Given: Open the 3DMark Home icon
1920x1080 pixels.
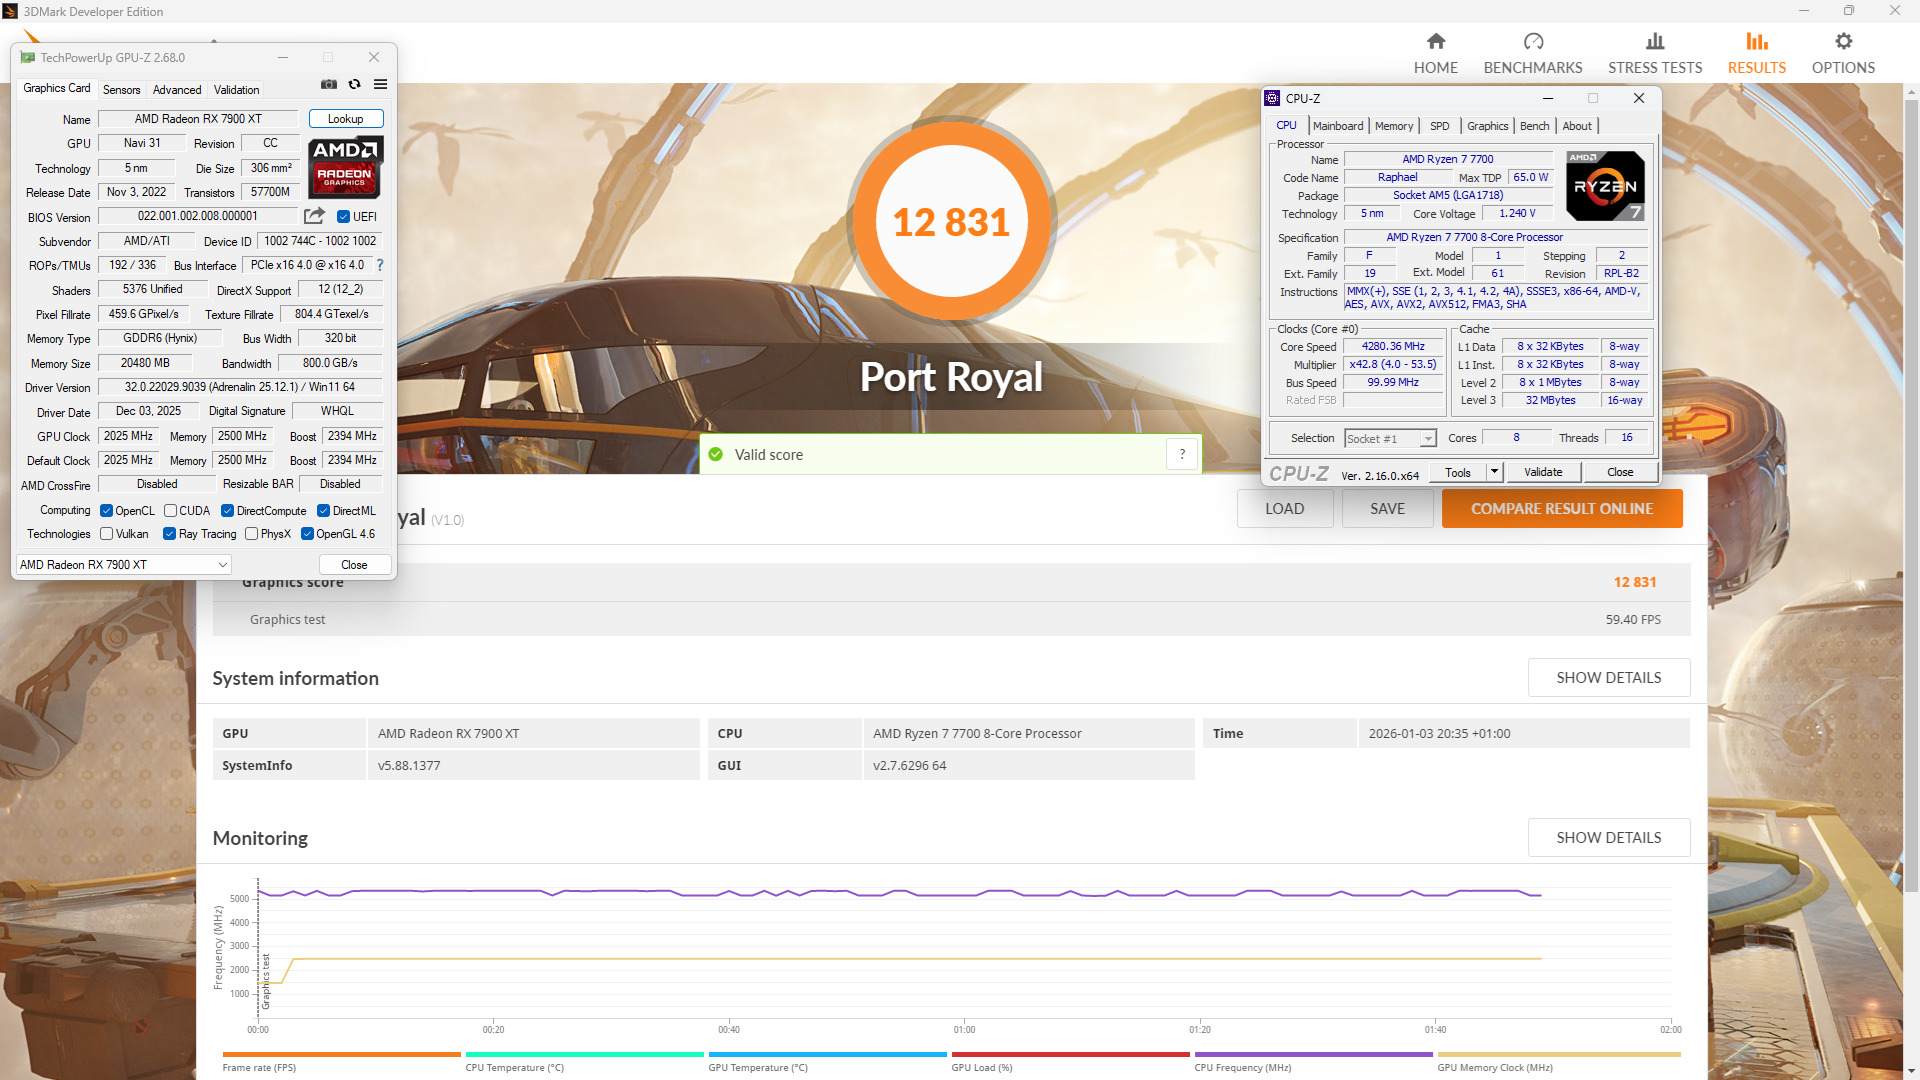Looking at the screenshot, I should [x=1435, y=42].
